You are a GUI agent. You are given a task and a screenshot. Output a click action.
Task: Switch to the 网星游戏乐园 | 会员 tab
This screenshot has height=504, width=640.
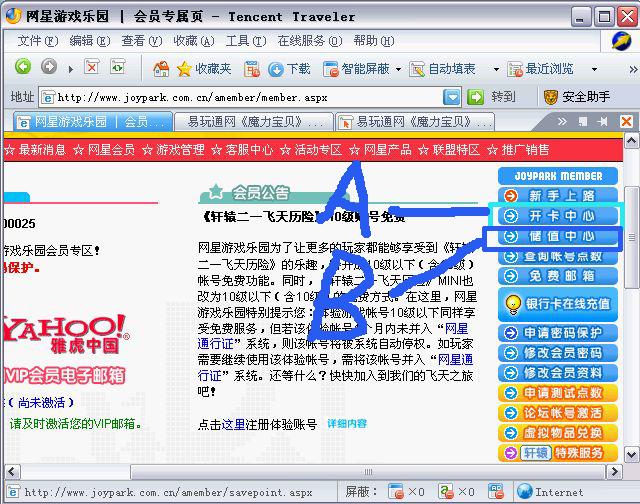93,122
